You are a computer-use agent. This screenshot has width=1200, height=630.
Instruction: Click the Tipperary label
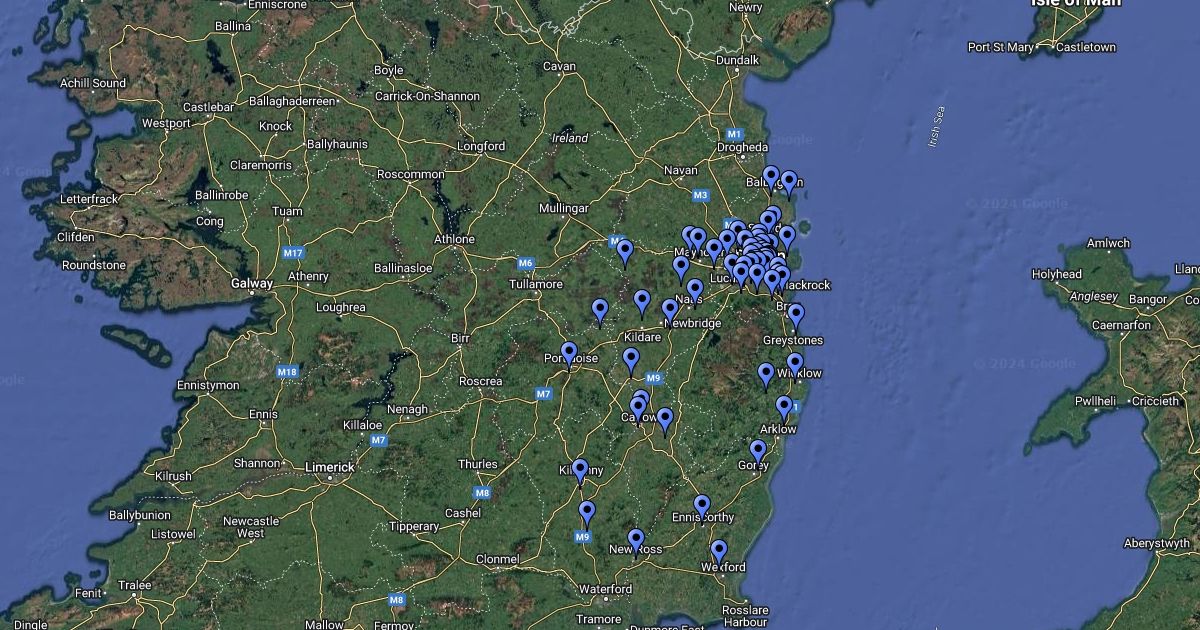click(414, 526)
